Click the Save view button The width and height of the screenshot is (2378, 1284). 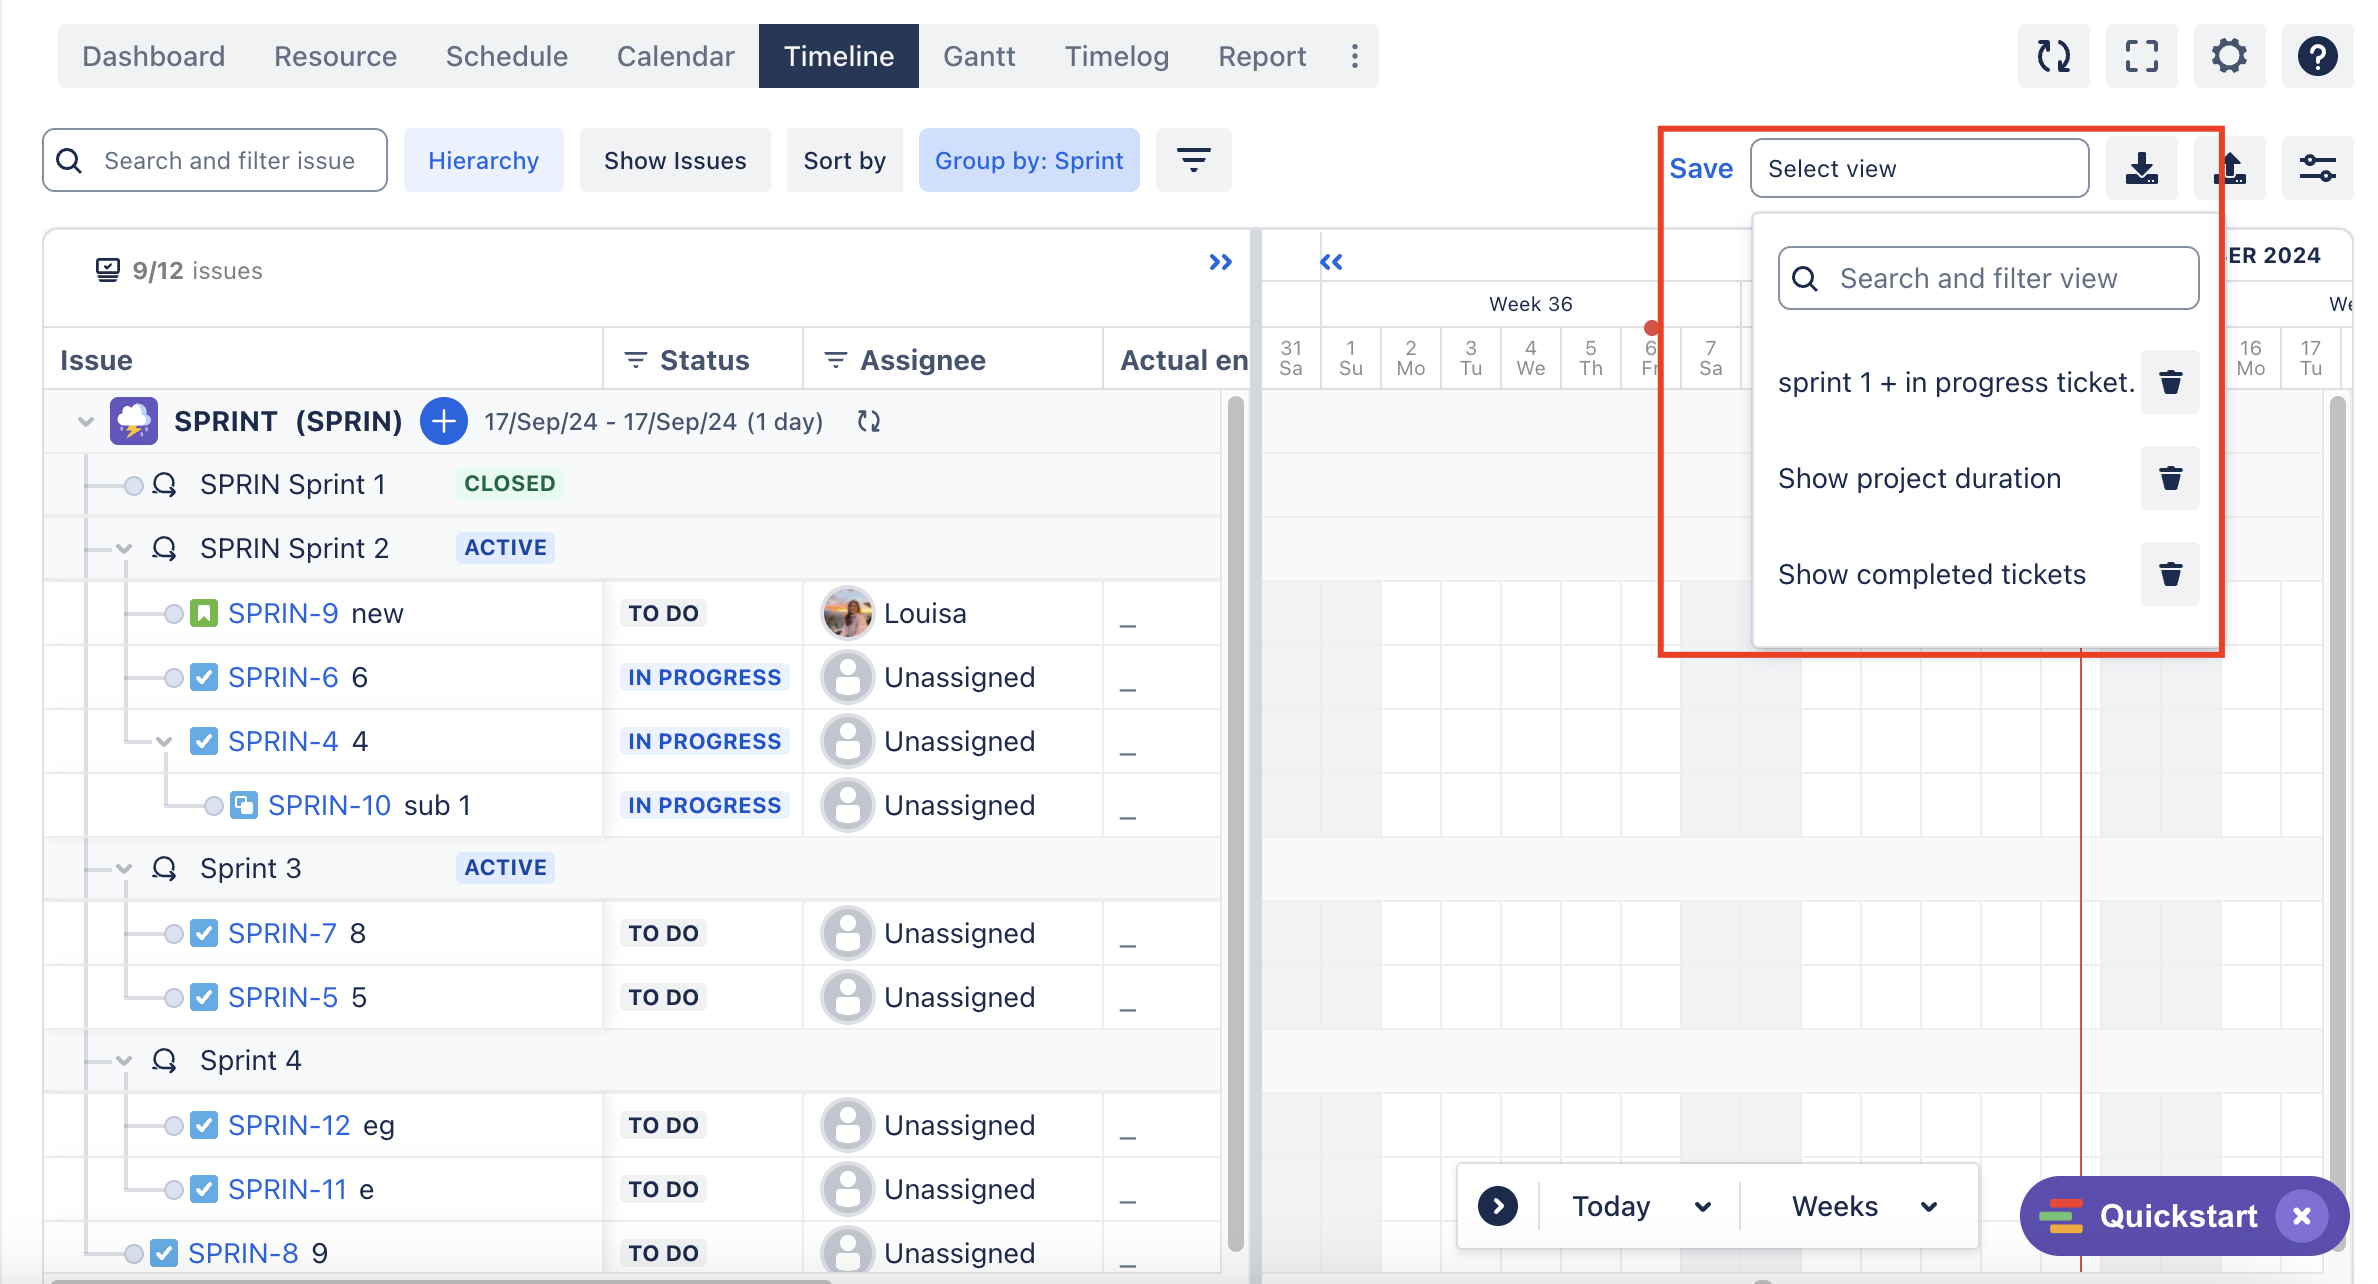(1700, 168)
